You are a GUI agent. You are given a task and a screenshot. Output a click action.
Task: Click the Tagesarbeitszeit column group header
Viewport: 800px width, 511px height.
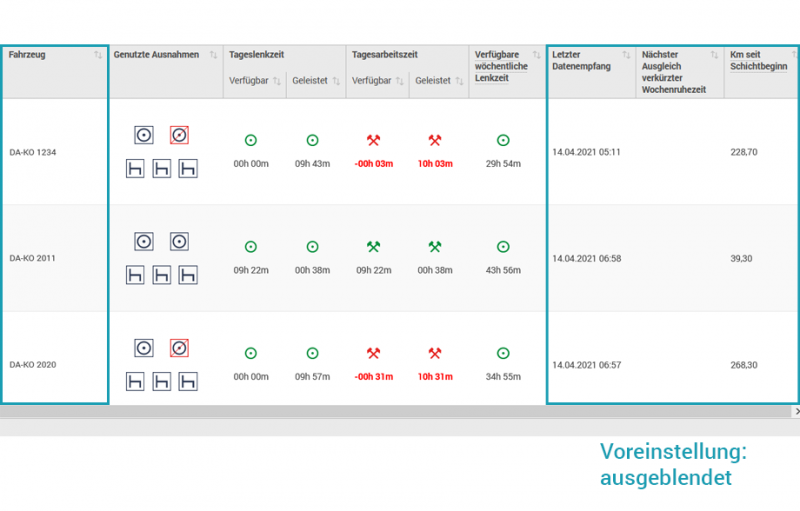coord(385,55)
